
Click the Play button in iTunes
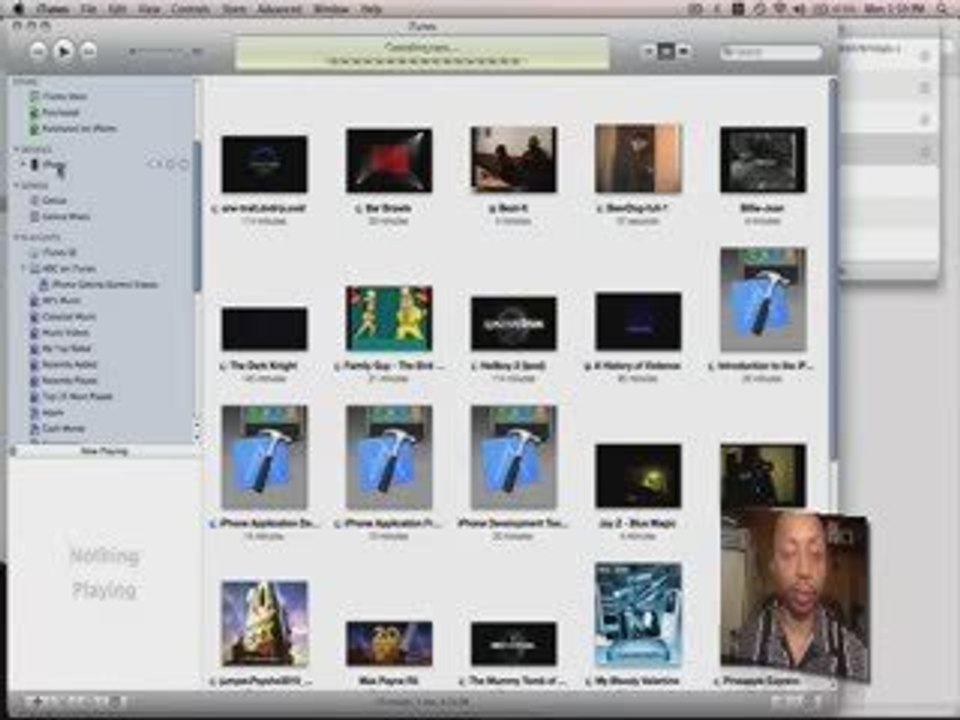(x=62, y=51)
